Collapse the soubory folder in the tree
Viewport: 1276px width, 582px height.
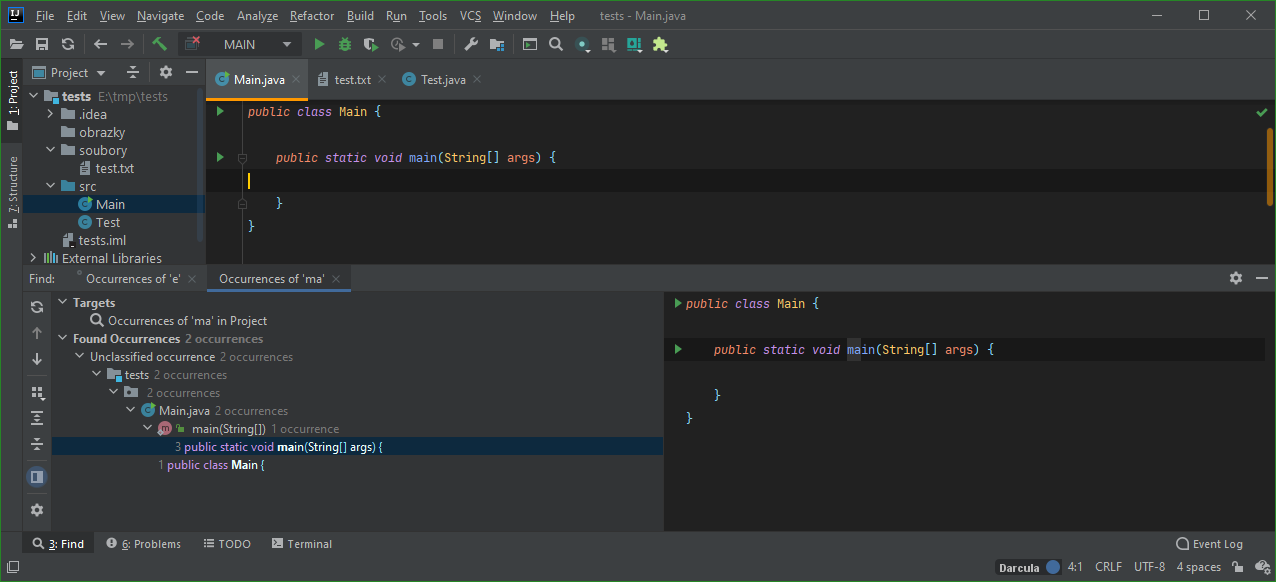[x=50, y=149]
